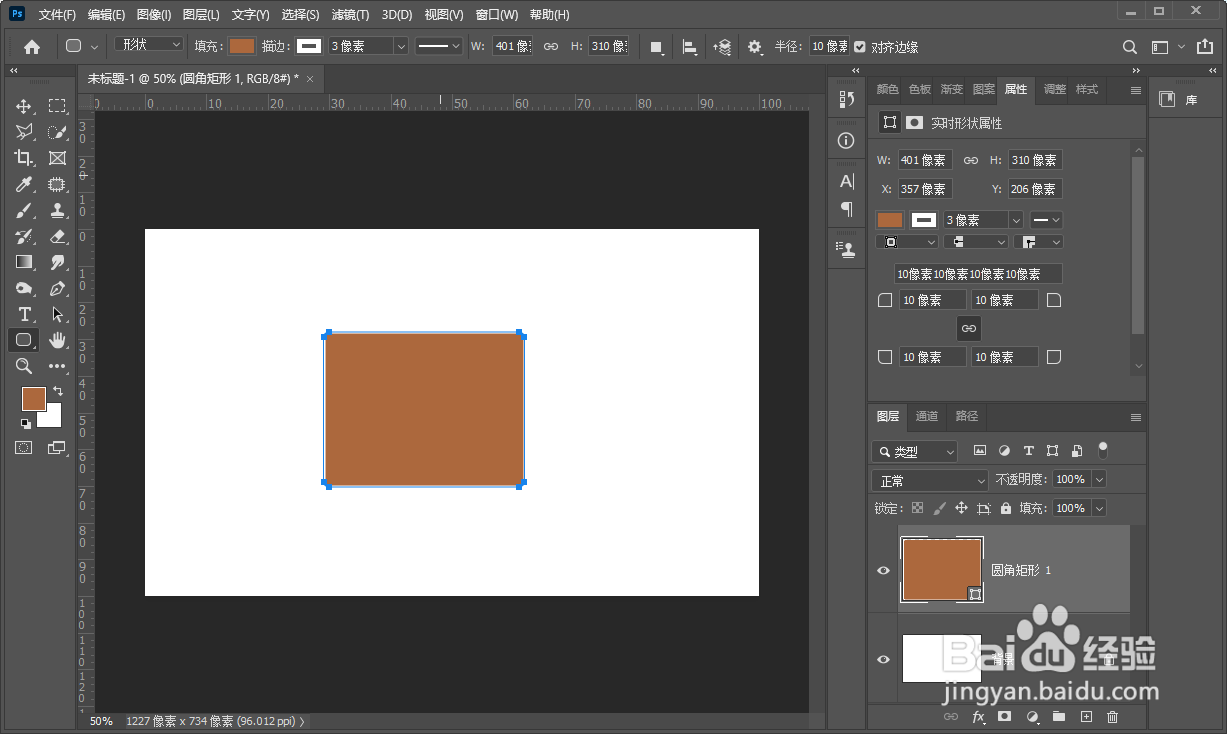
Task: Open the 正常 blend mode dropdown
Action: click(x=930, y=480)
